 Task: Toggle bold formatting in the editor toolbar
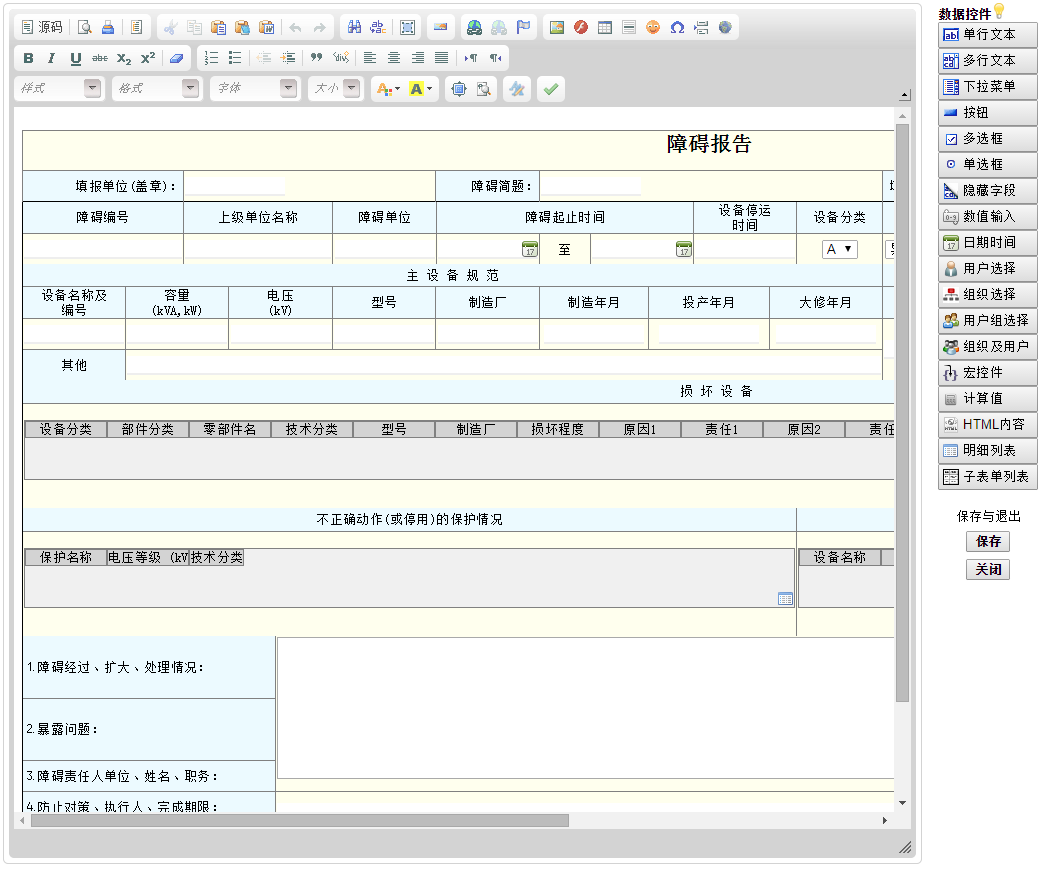tap(28, 58)
